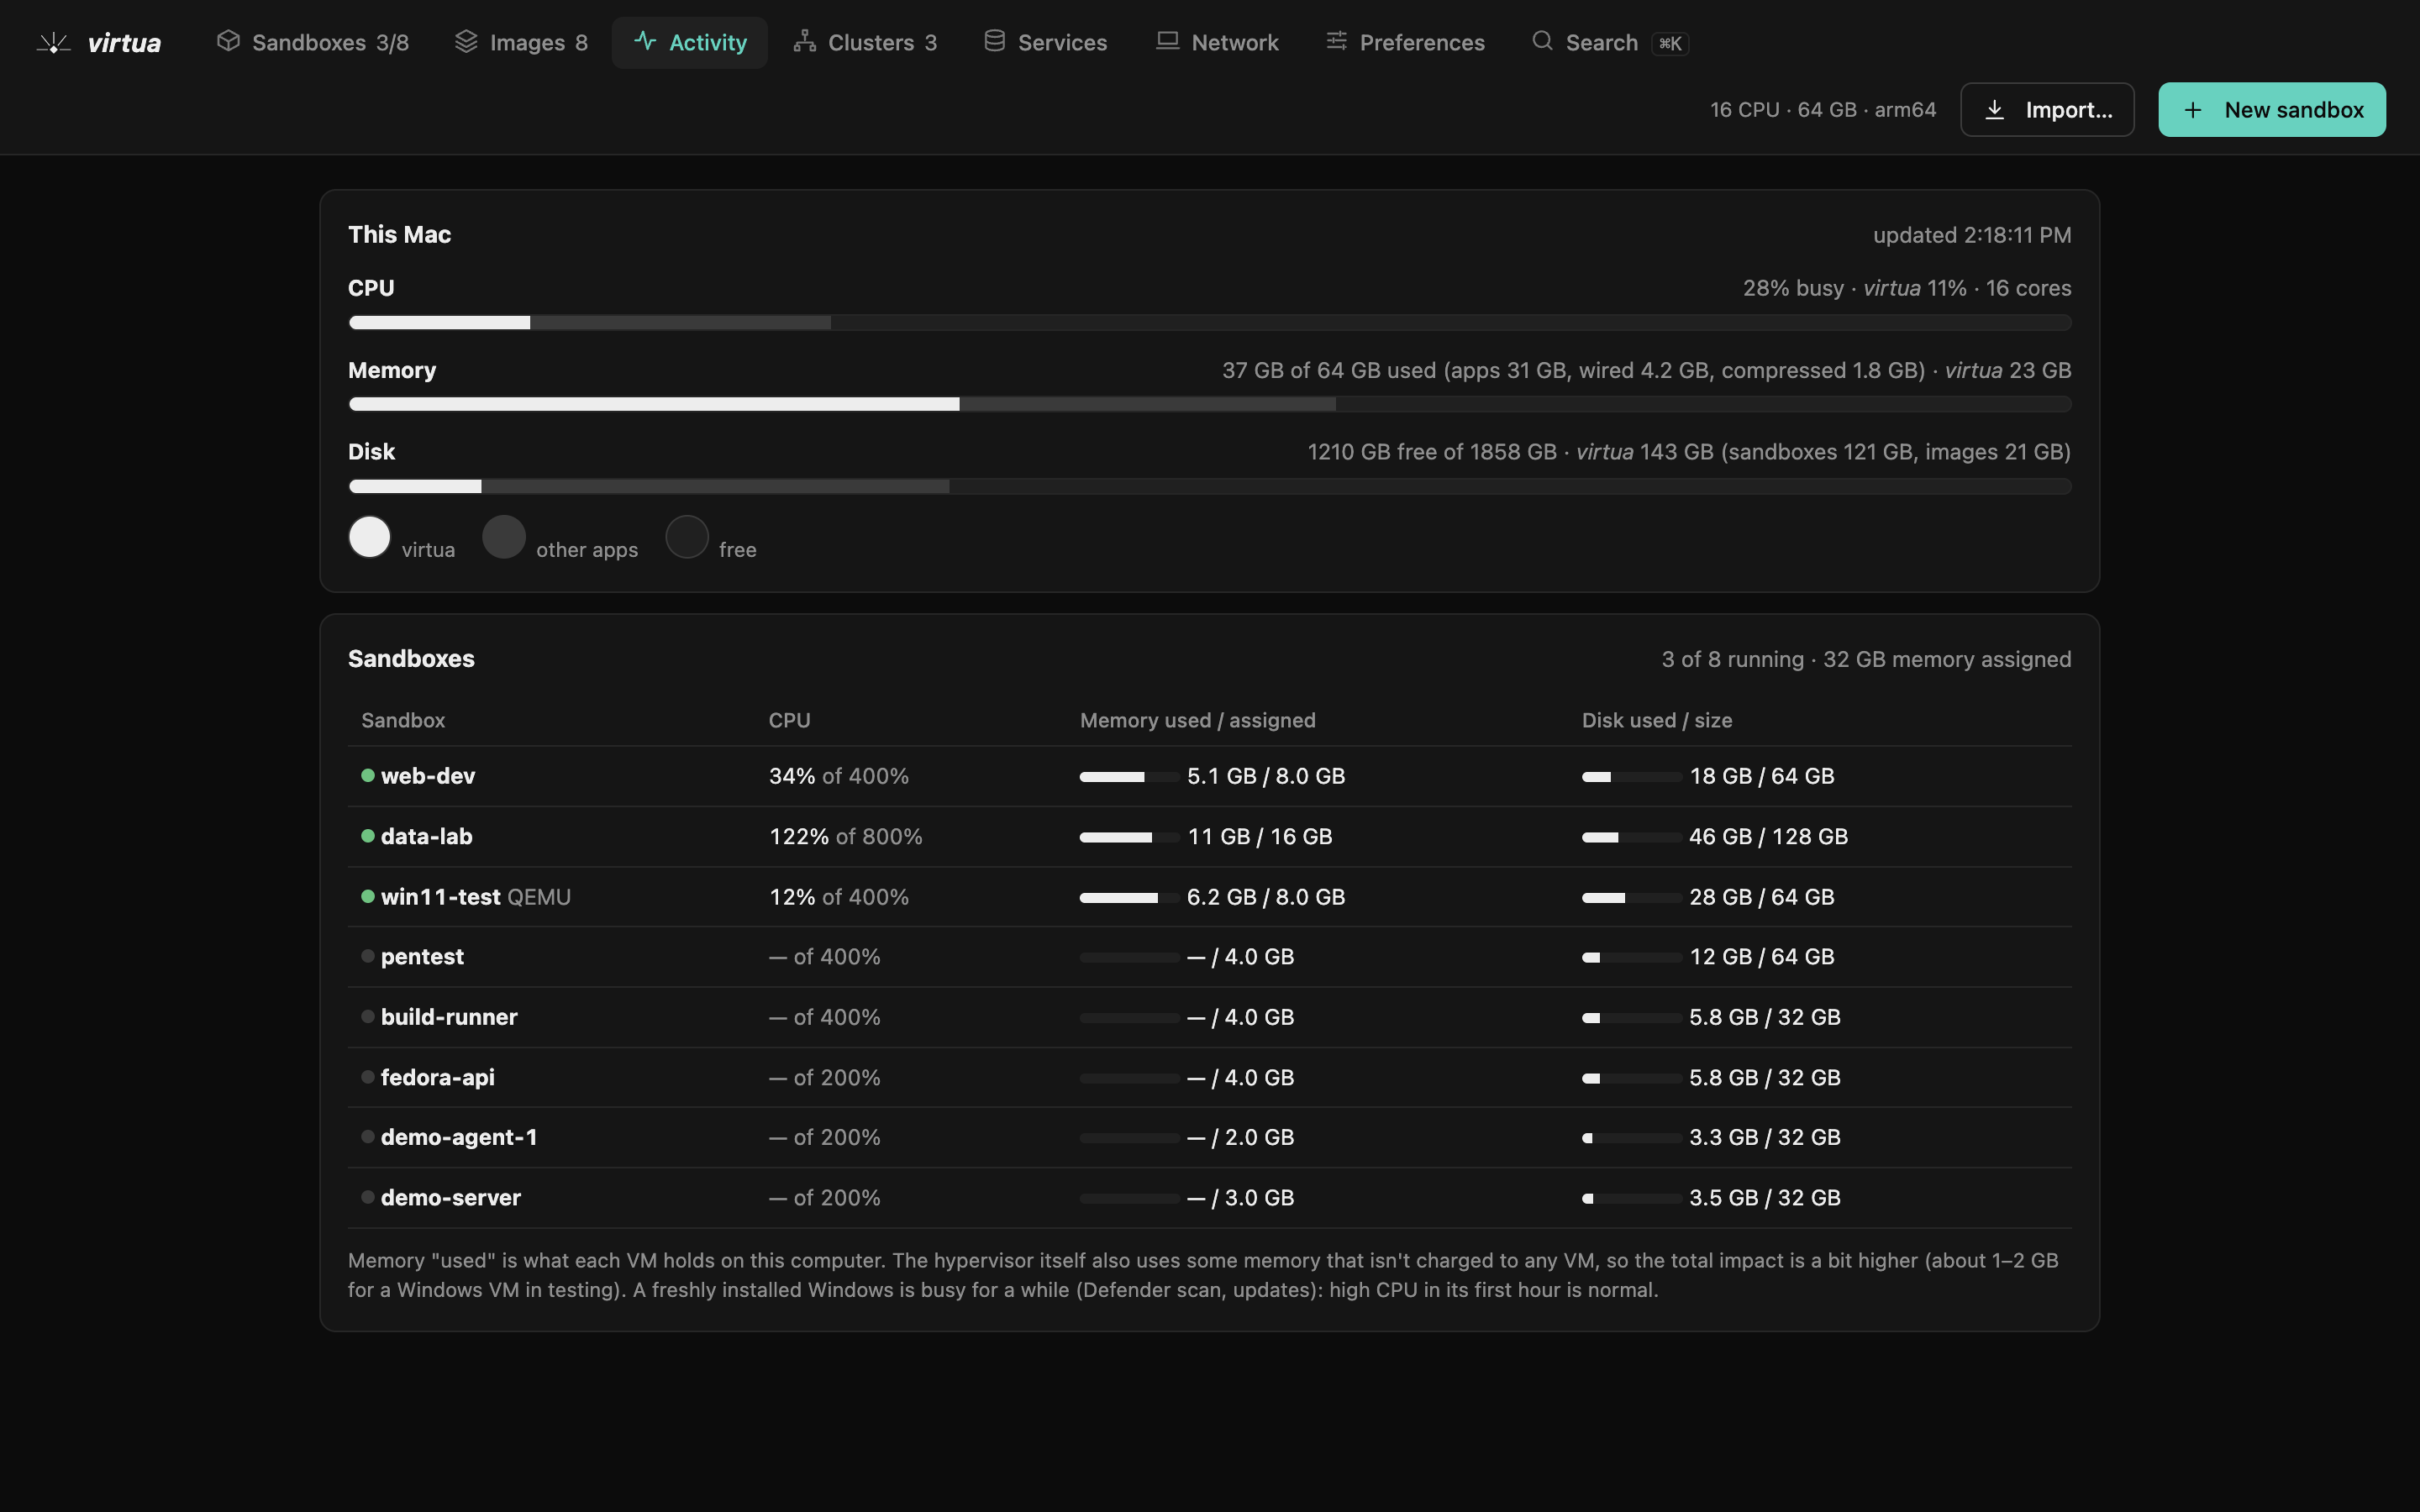Screen dimensions: 2420x1512
Task: Click the Clusters network icon
Action: (804, 41)
